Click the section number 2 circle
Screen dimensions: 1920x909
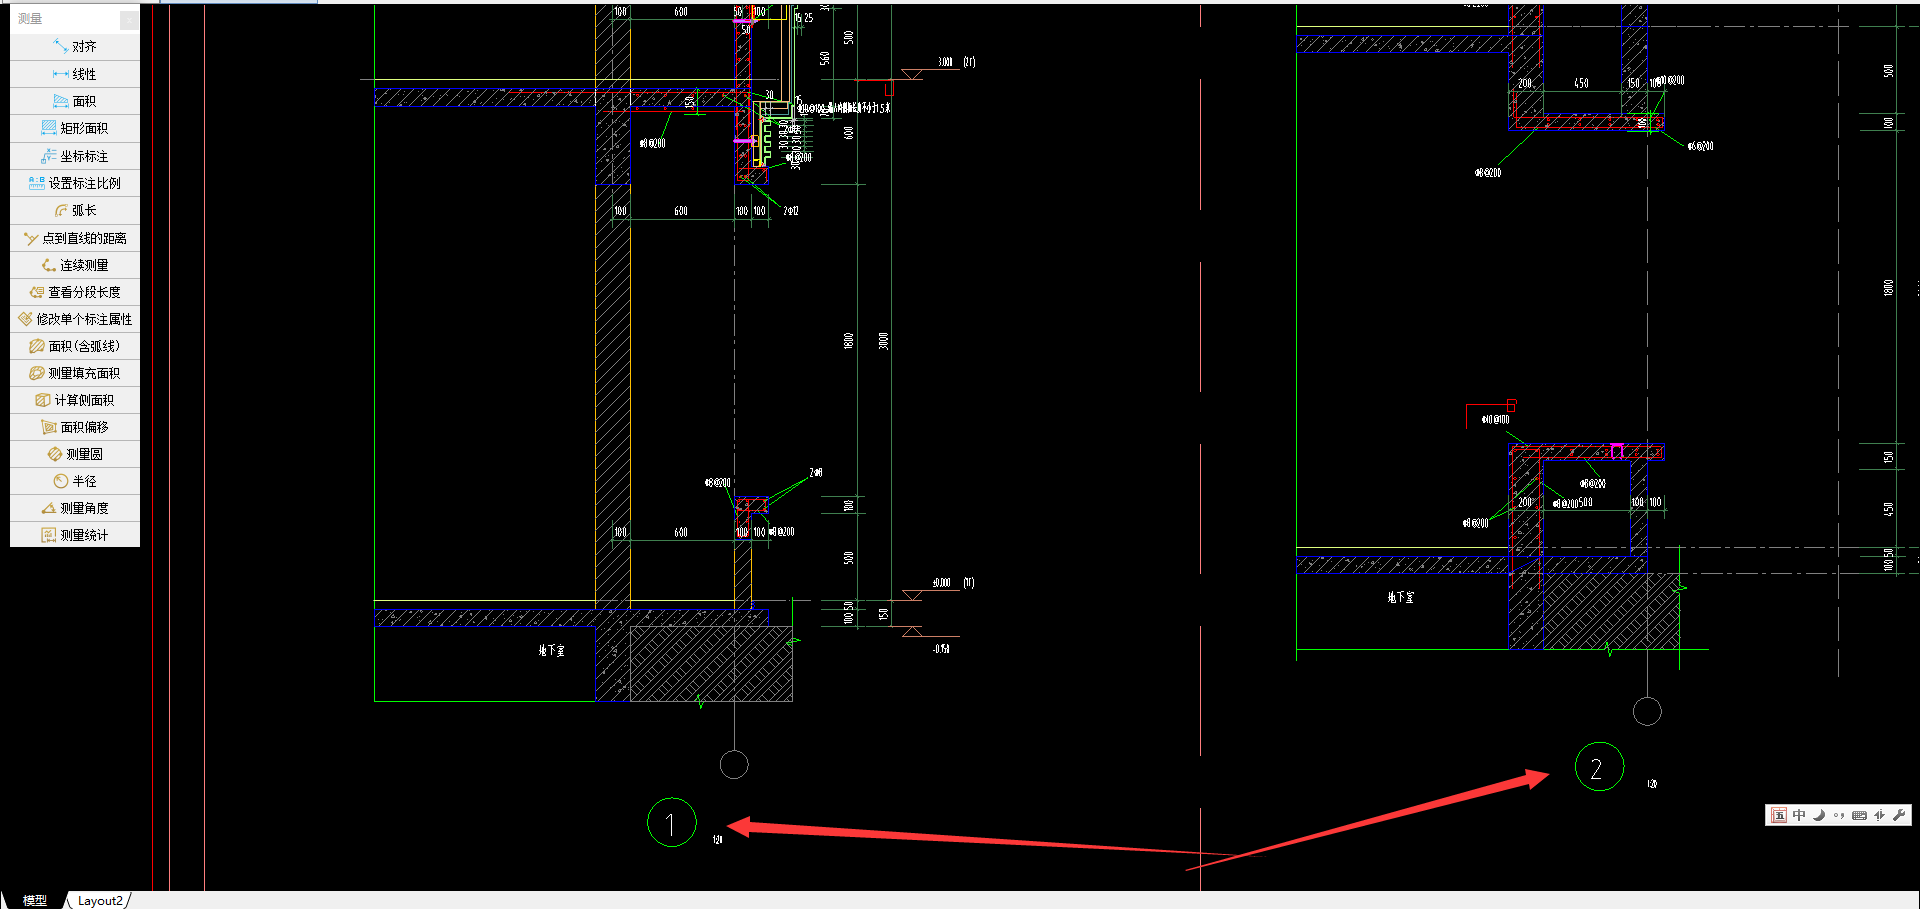pyautogui.click(x=1599, y=767)
